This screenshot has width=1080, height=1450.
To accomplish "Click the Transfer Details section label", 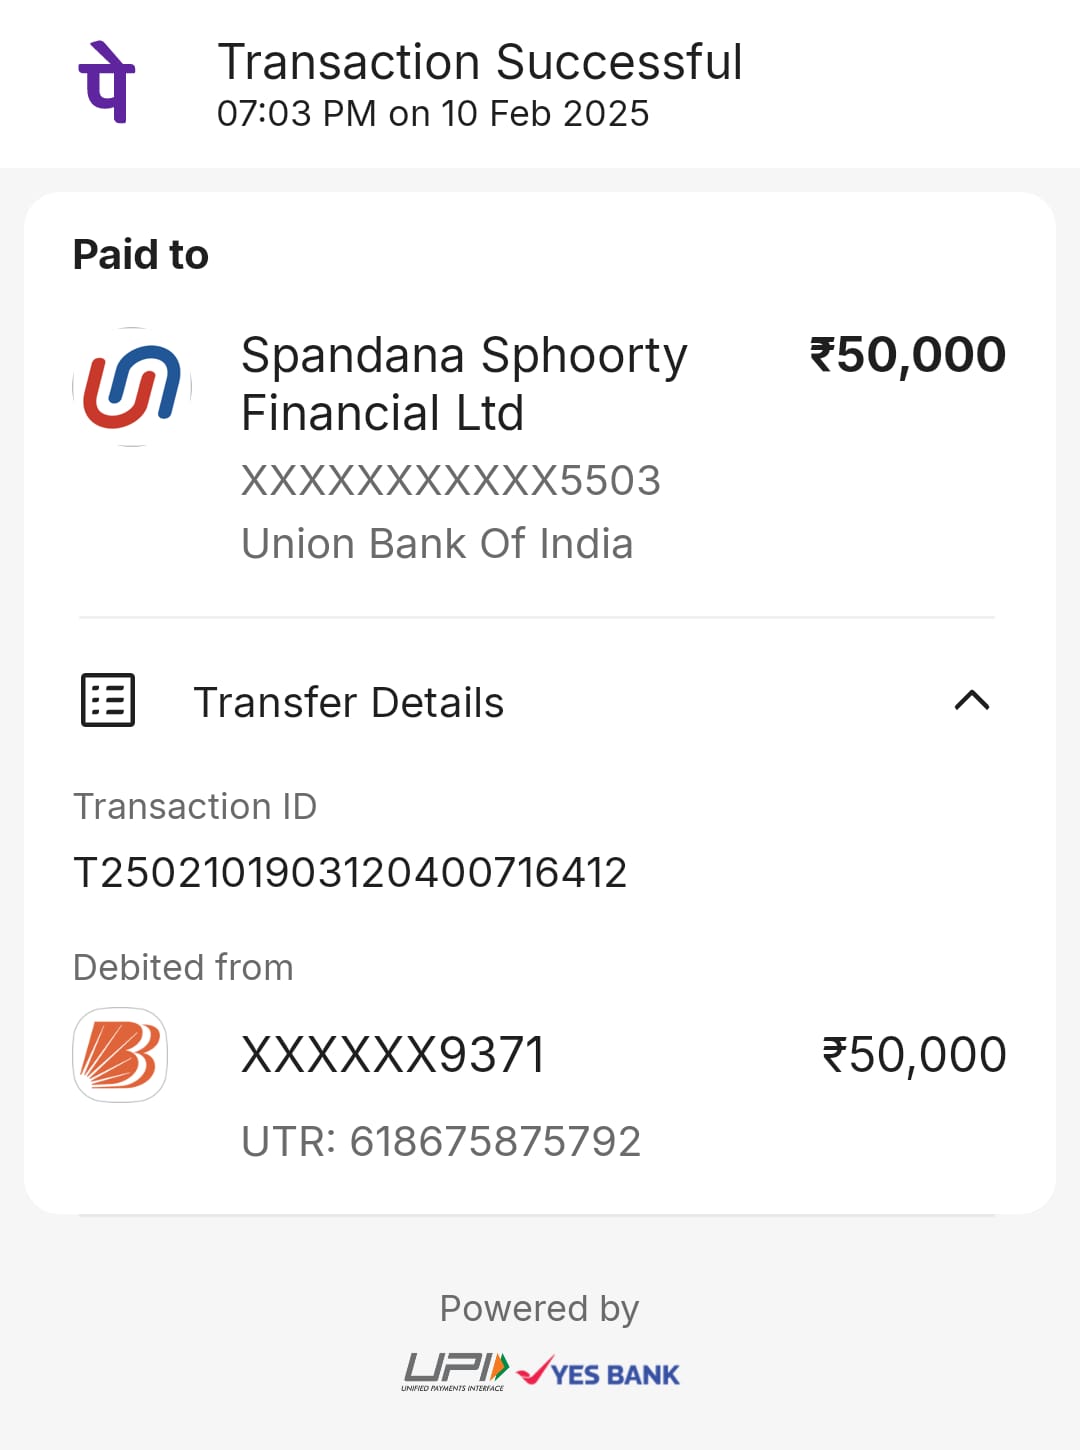I will pos(348,702).
